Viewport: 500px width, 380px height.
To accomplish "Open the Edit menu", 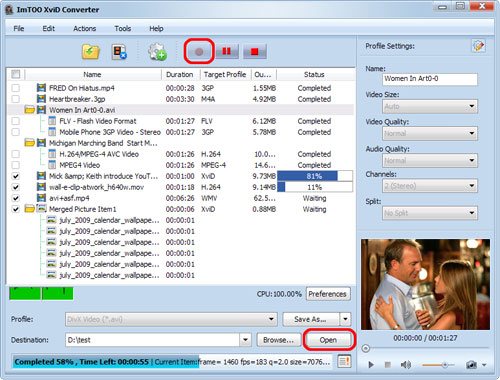I will click(48, 29).
